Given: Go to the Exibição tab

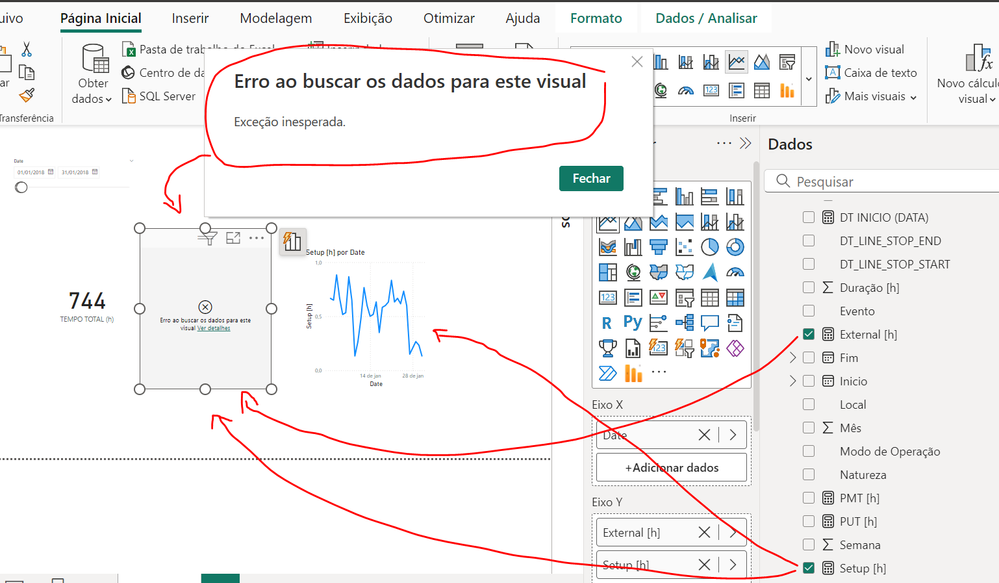Looking at the screenshot, I should point(368,18).
